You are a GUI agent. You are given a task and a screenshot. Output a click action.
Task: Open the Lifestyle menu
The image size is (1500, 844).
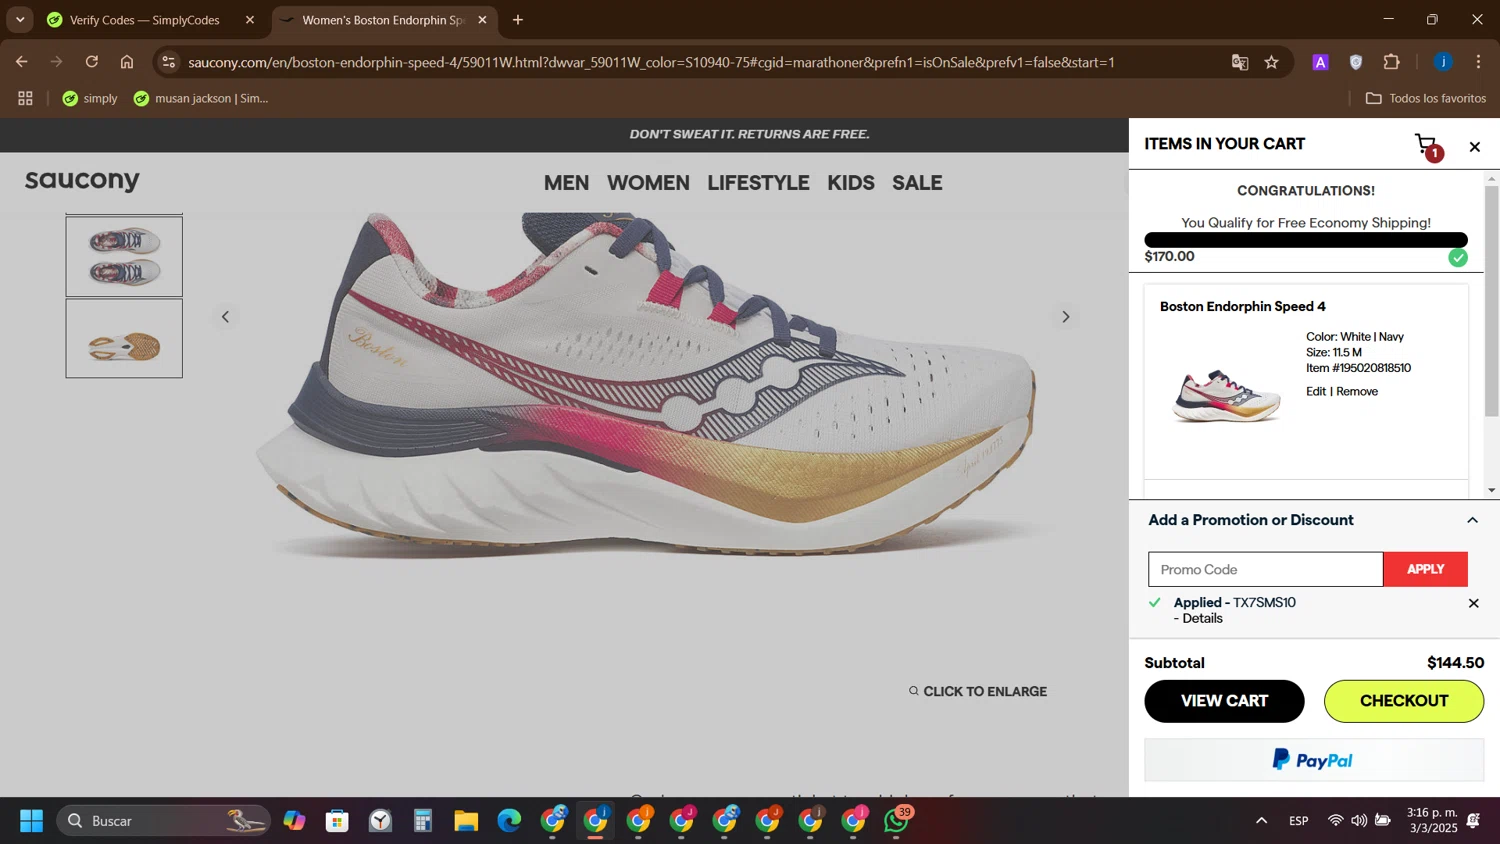pyautogui.click(x=758, y=183)
